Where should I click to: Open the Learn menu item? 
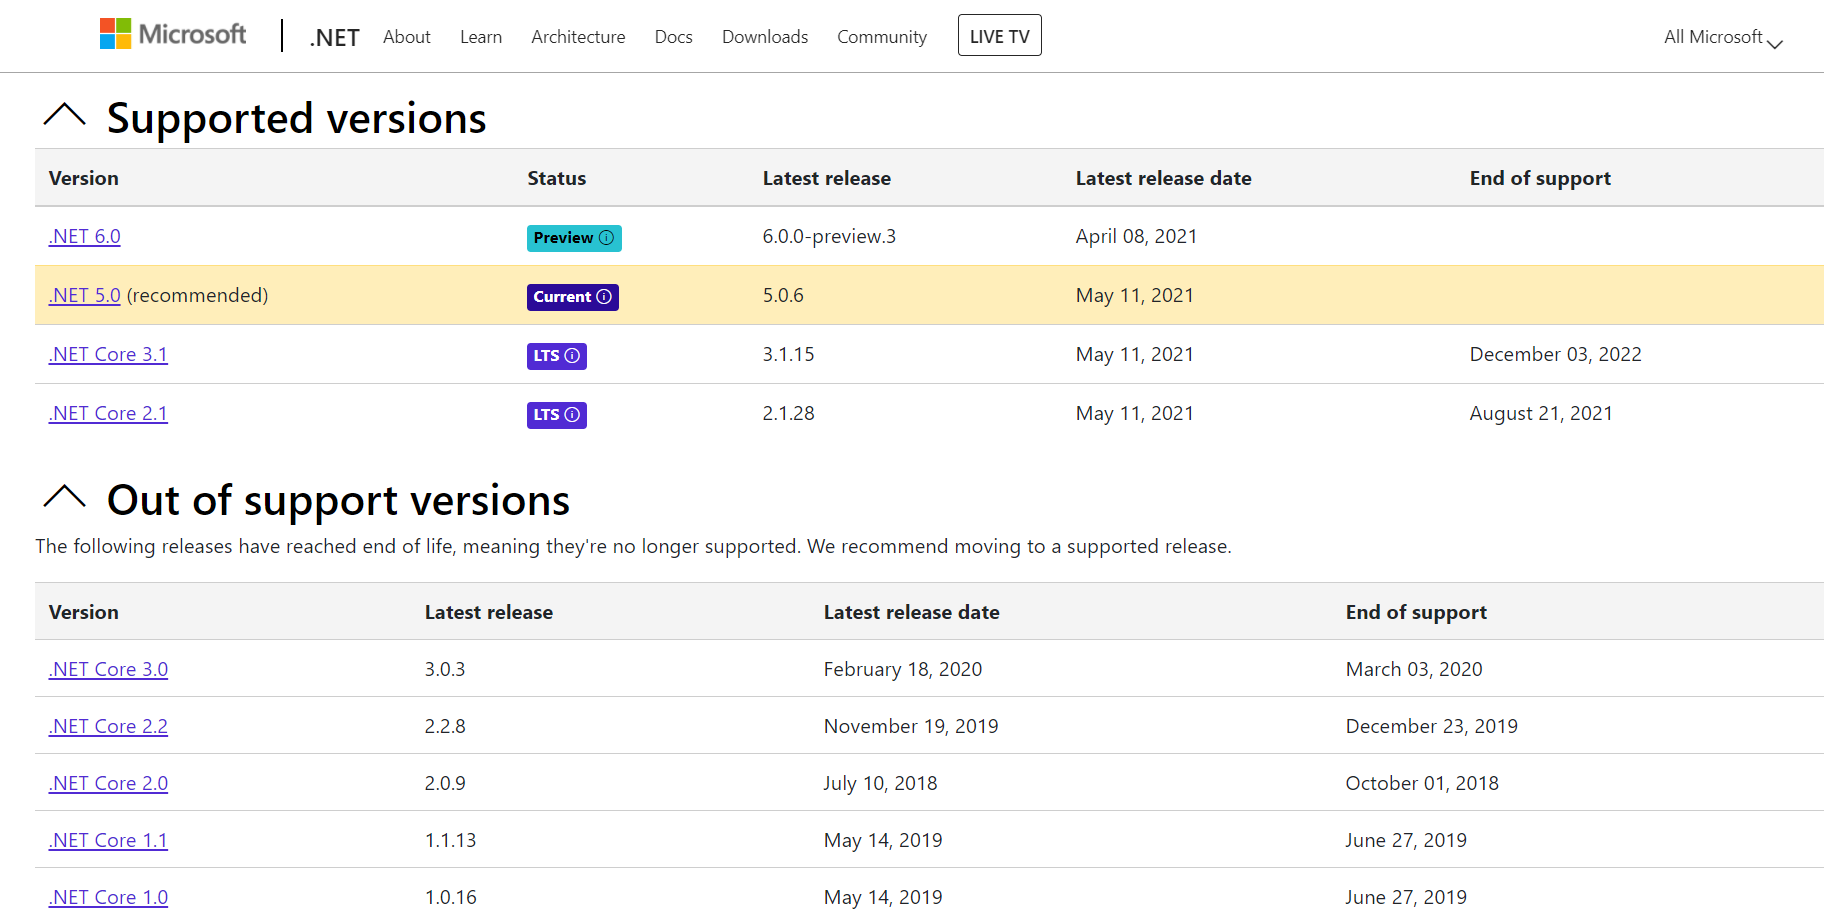(x=481, y=37)
